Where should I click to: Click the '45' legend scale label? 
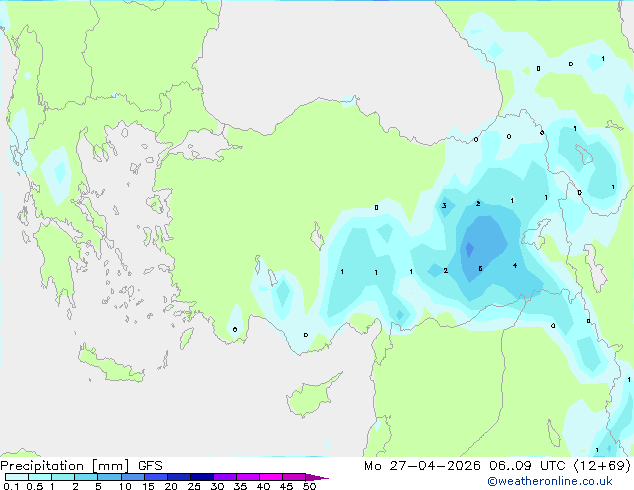(x=286, y=486)
